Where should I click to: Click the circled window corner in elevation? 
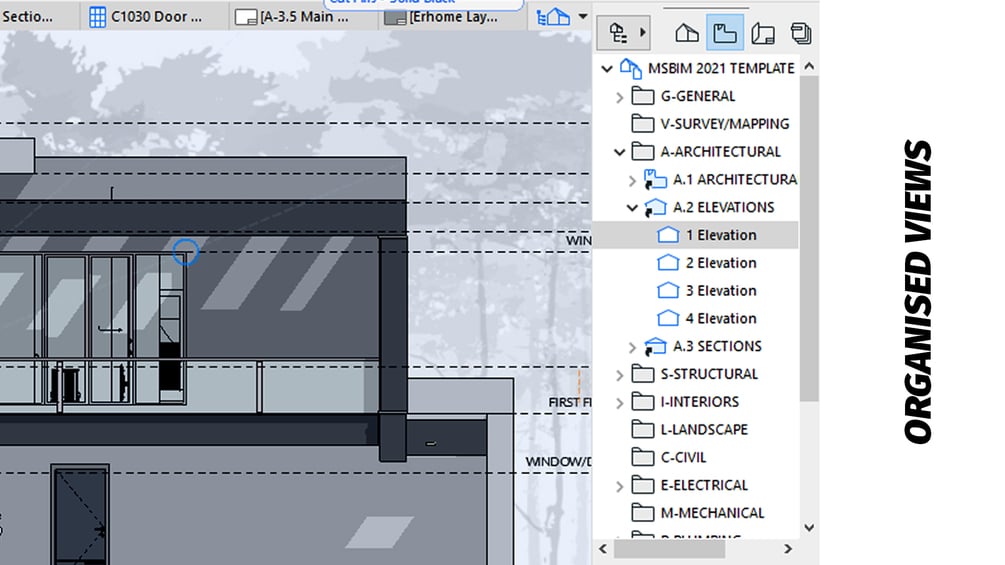186,252
